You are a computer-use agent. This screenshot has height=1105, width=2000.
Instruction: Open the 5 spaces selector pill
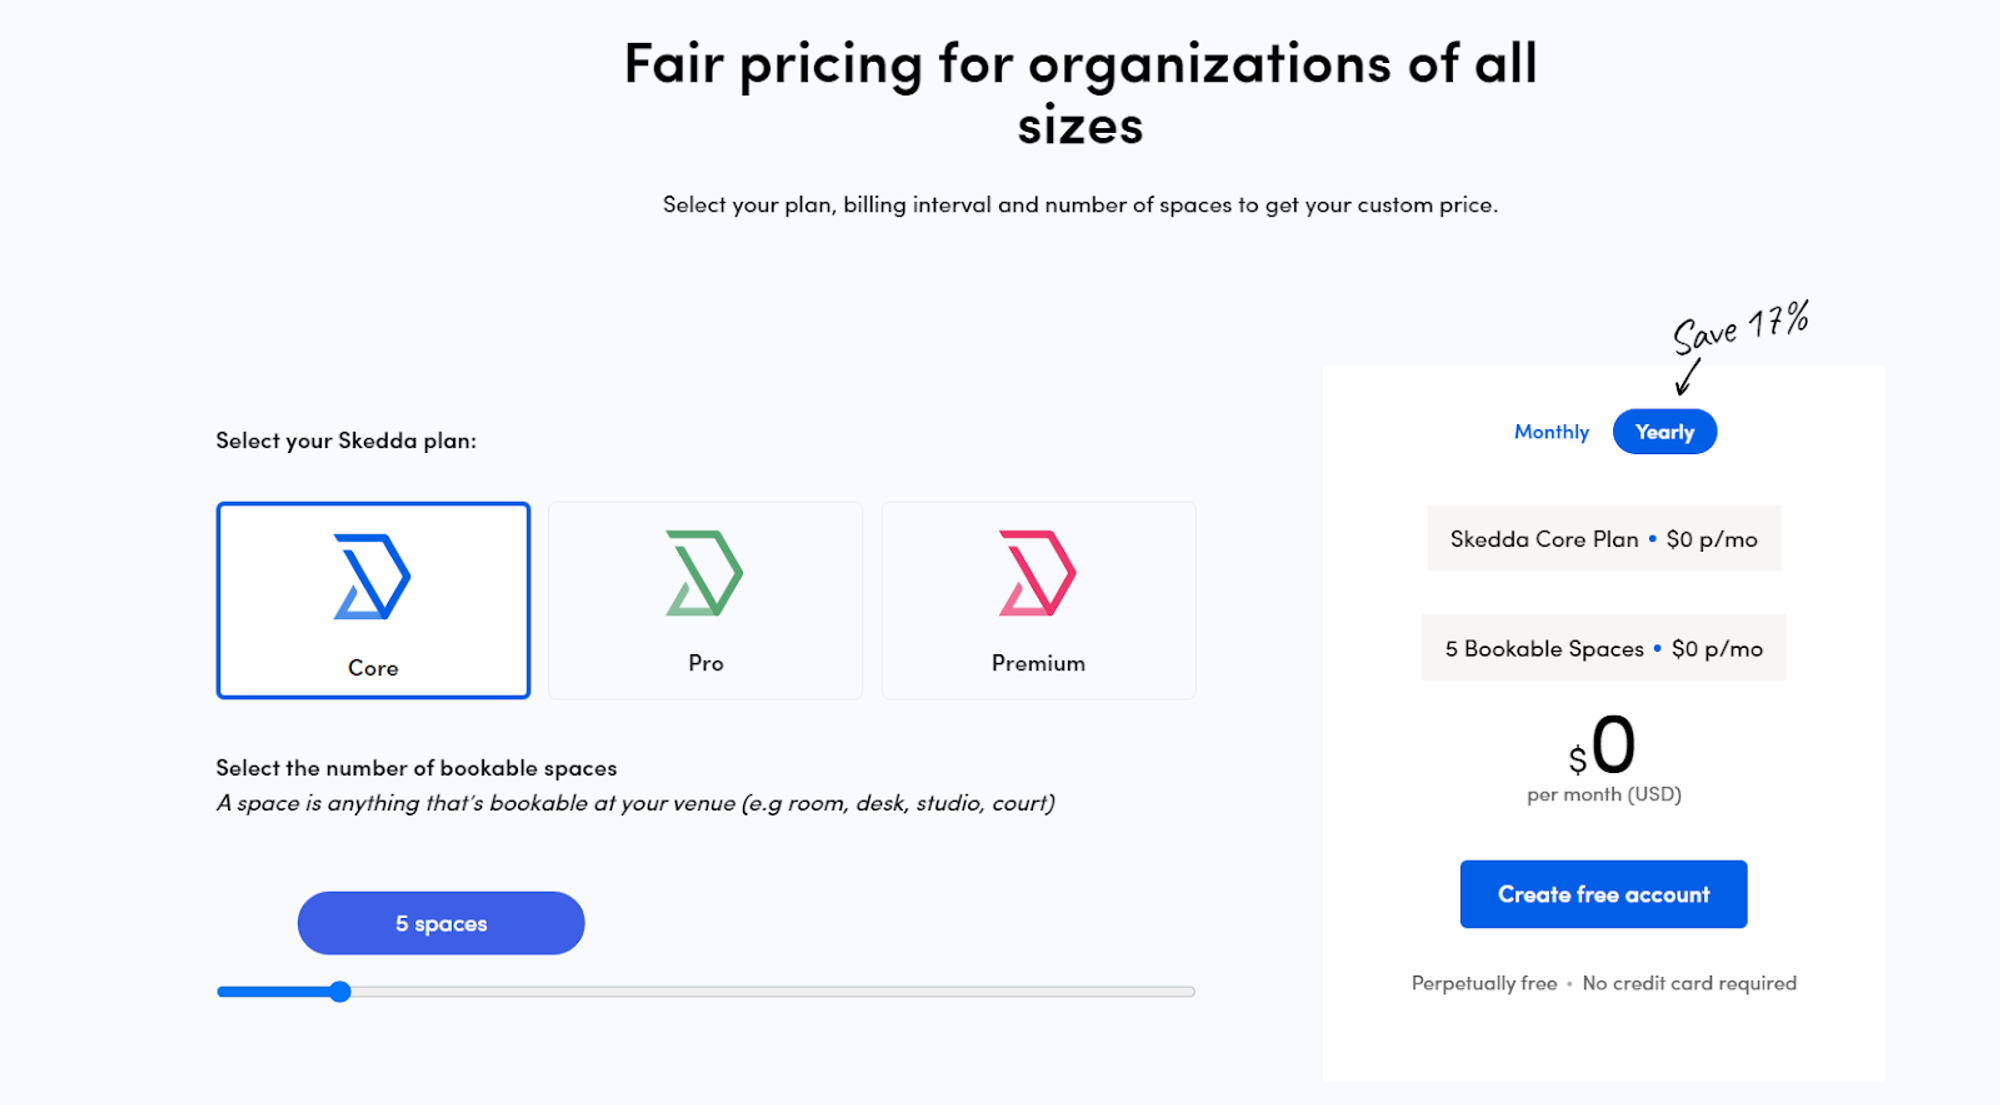440,923
